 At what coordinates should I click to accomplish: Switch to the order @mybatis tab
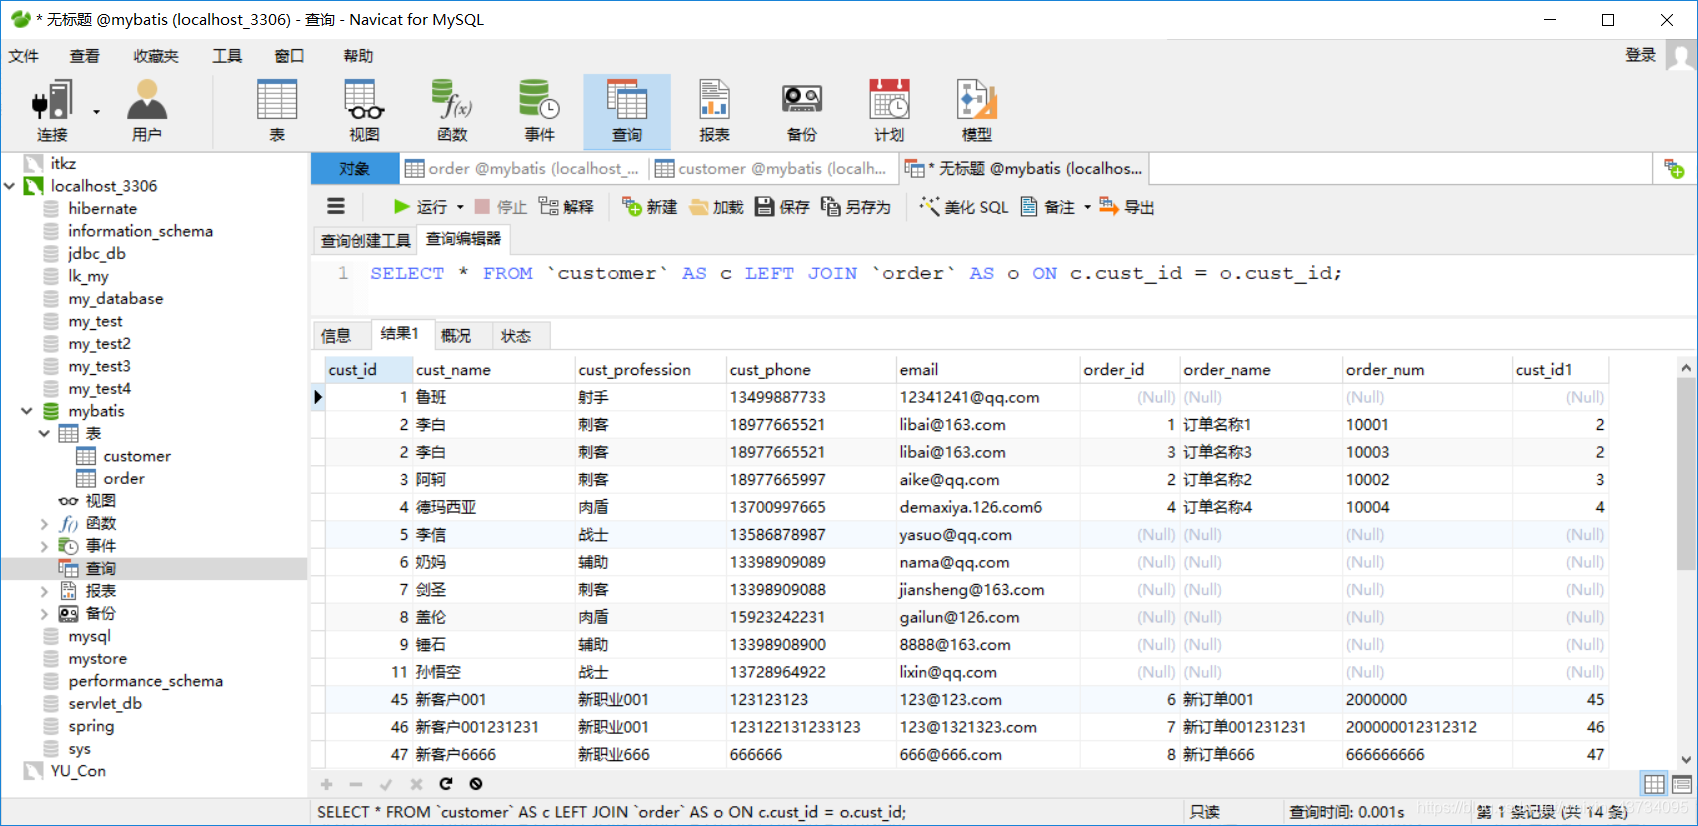click(522, 169)
